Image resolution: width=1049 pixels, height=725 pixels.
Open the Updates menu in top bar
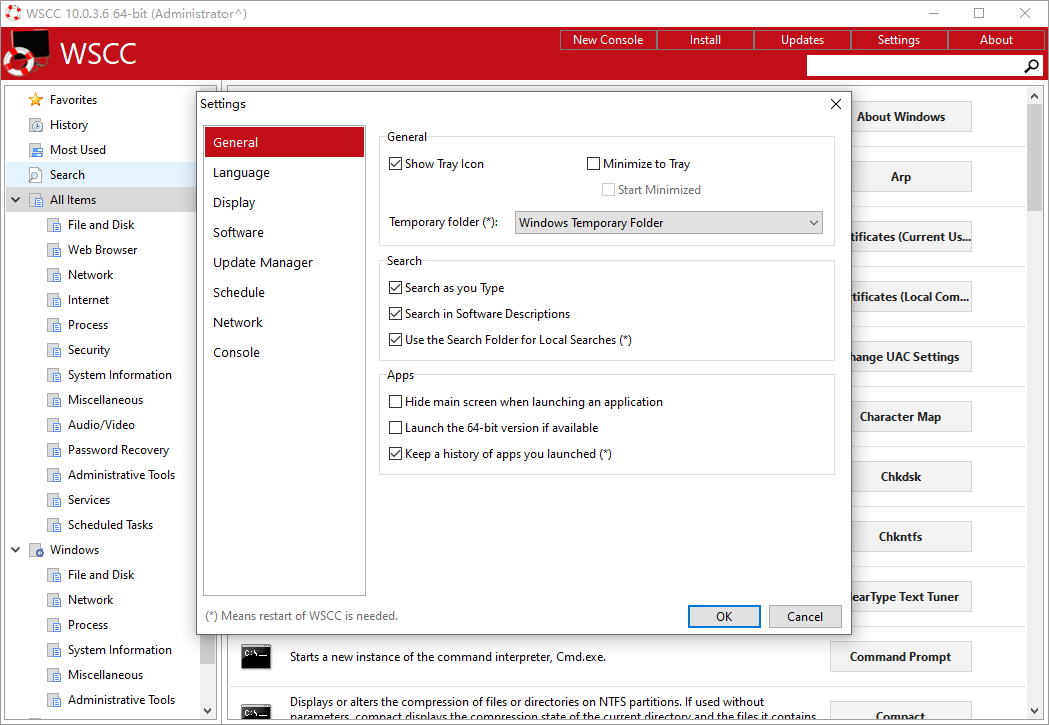point(802,40)
